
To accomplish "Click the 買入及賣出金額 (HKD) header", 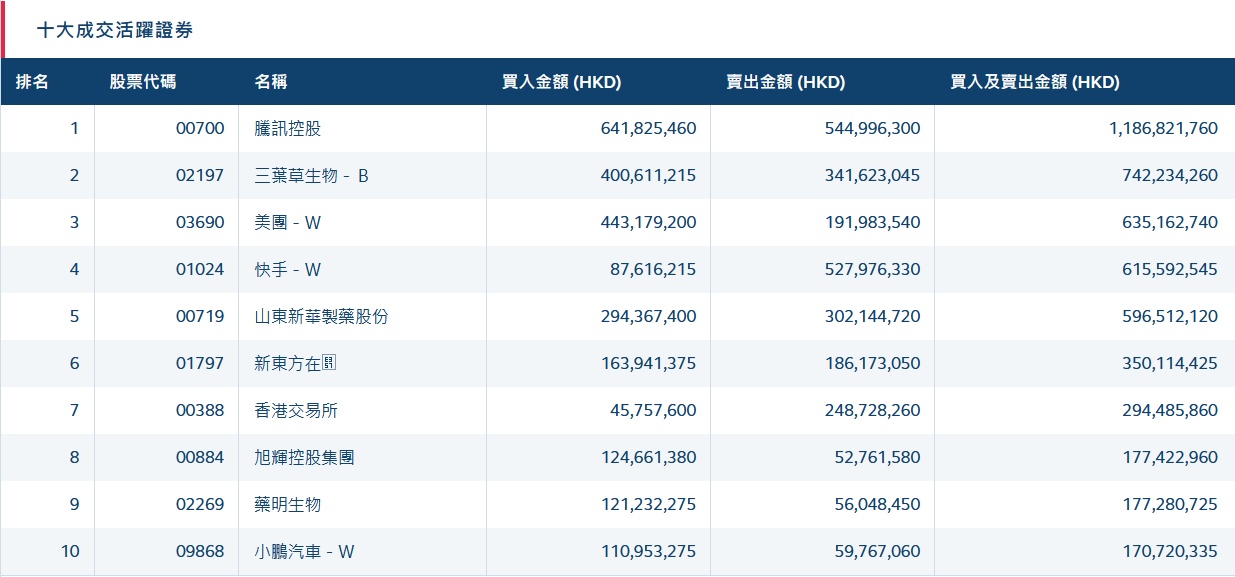I will click(1034, 82).
